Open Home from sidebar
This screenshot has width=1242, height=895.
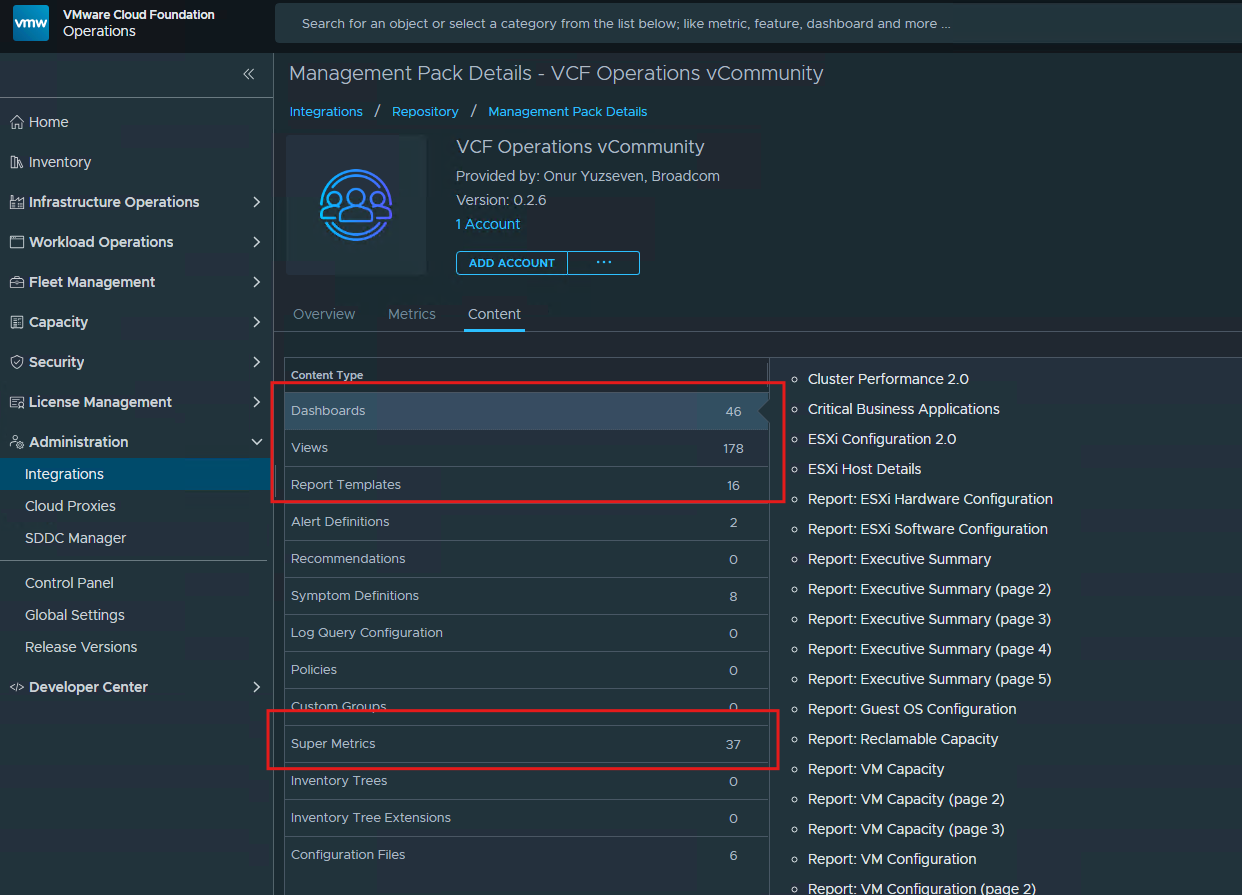pos(48,122)
